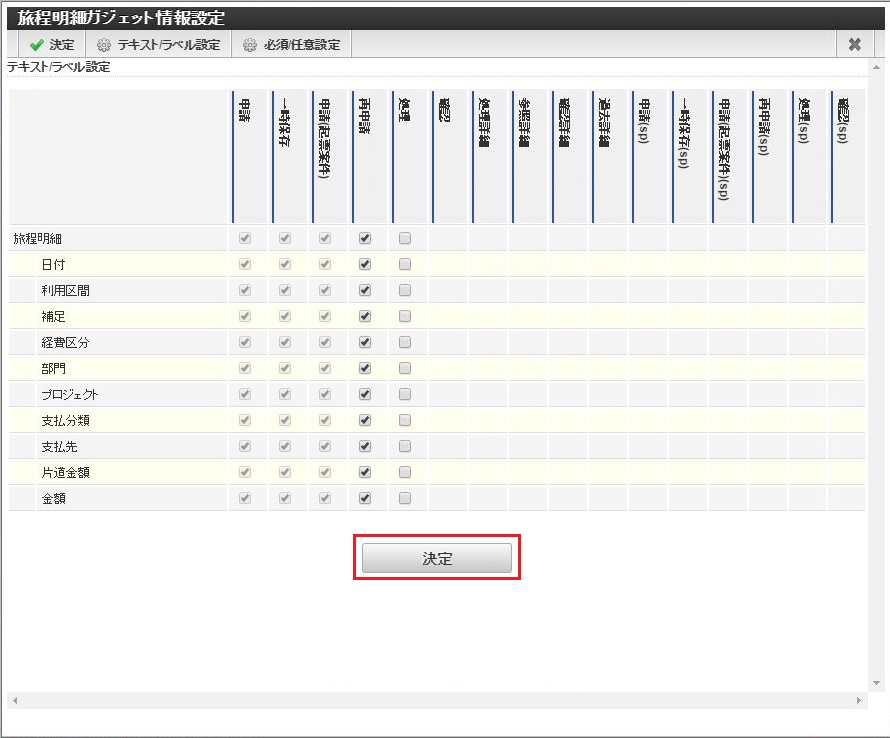Check the 処理 checkbox in the プロジェクト row
890x738 pixels.
tap(405, 395)
